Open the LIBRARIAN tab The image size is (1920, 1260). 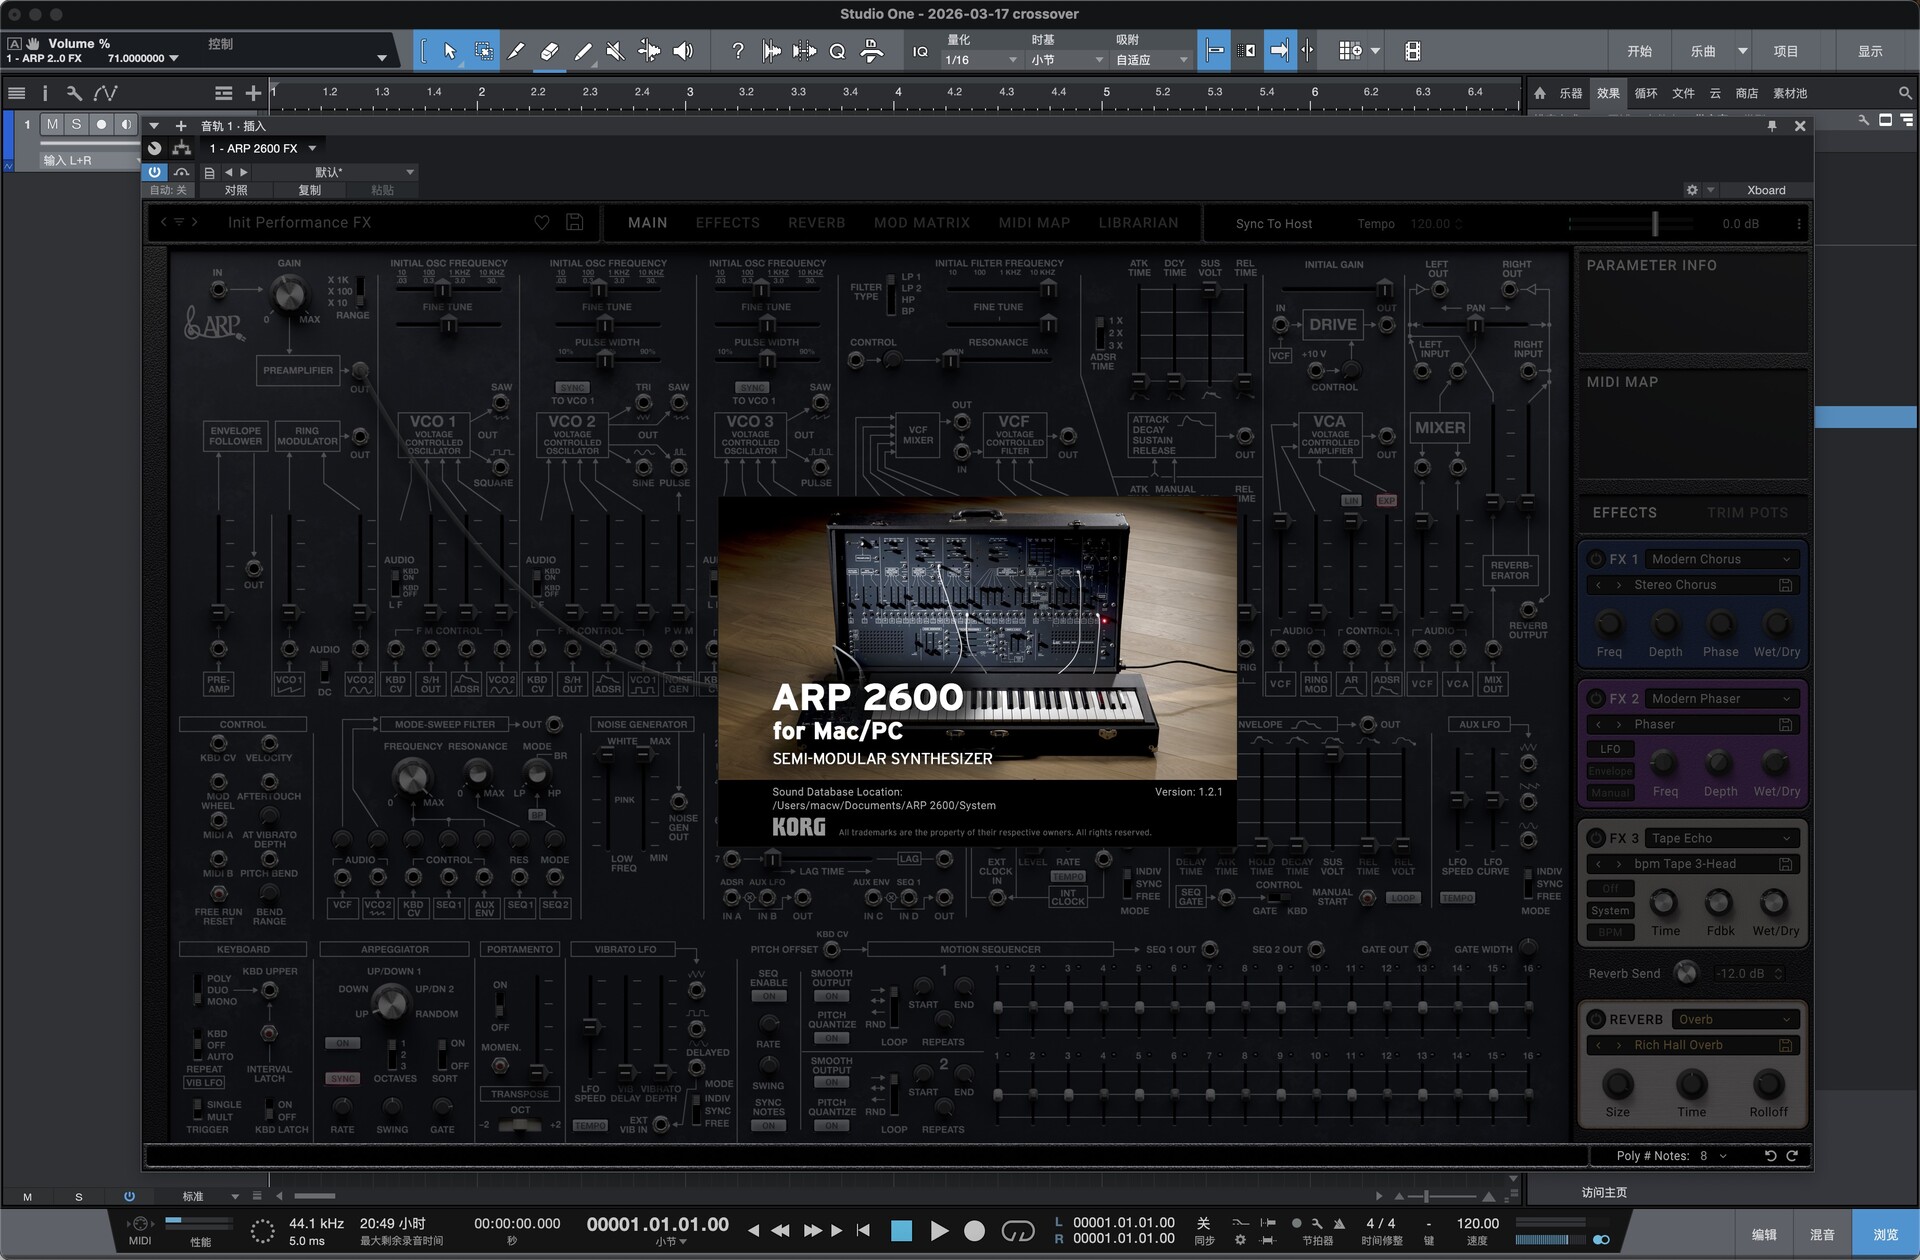coord(1137,222)
